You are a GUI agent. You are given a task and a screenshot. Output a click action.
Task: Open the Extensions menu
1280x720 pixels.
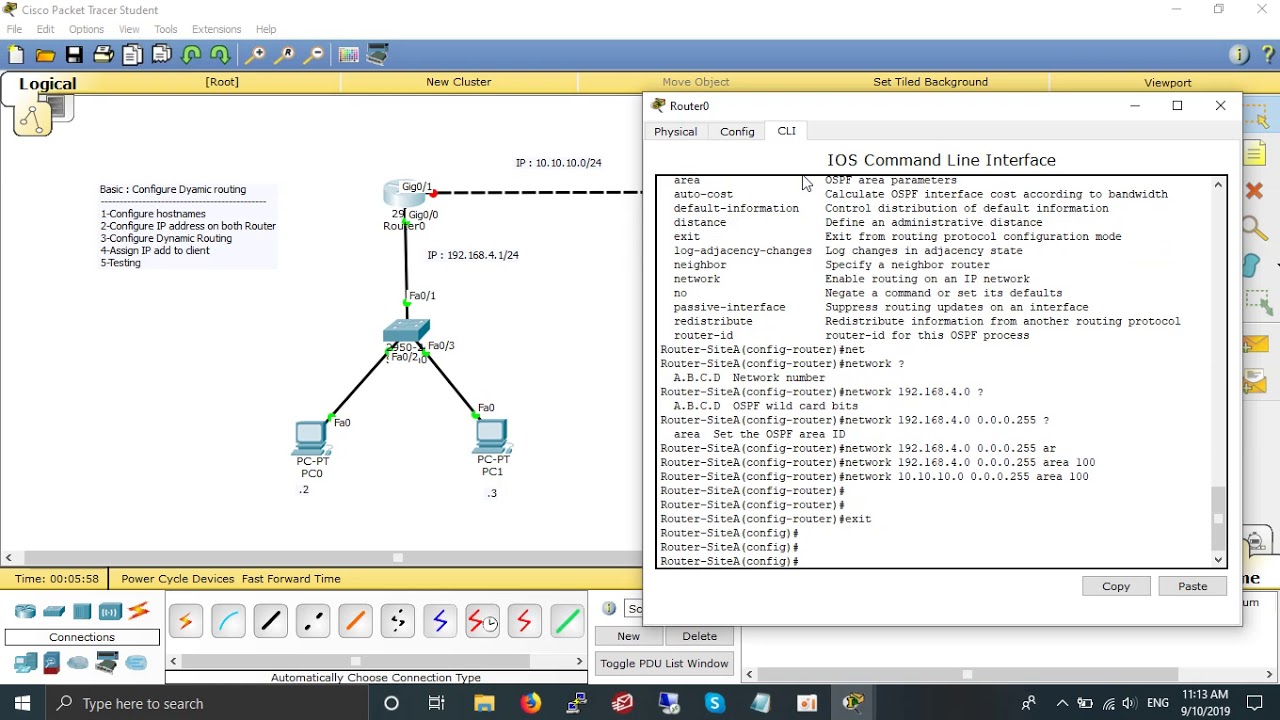(x=217, y=29)
